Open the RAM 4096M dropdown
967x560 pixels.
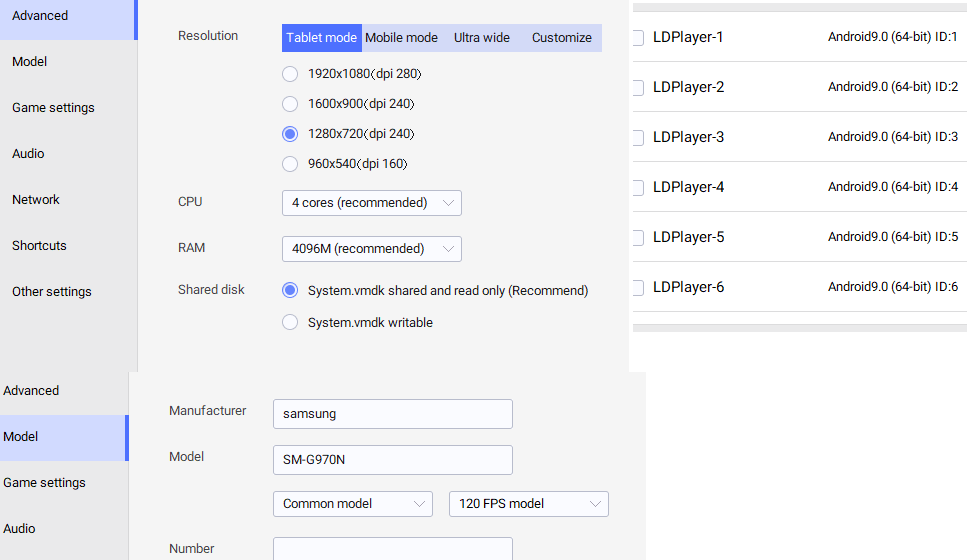[372, 249]
